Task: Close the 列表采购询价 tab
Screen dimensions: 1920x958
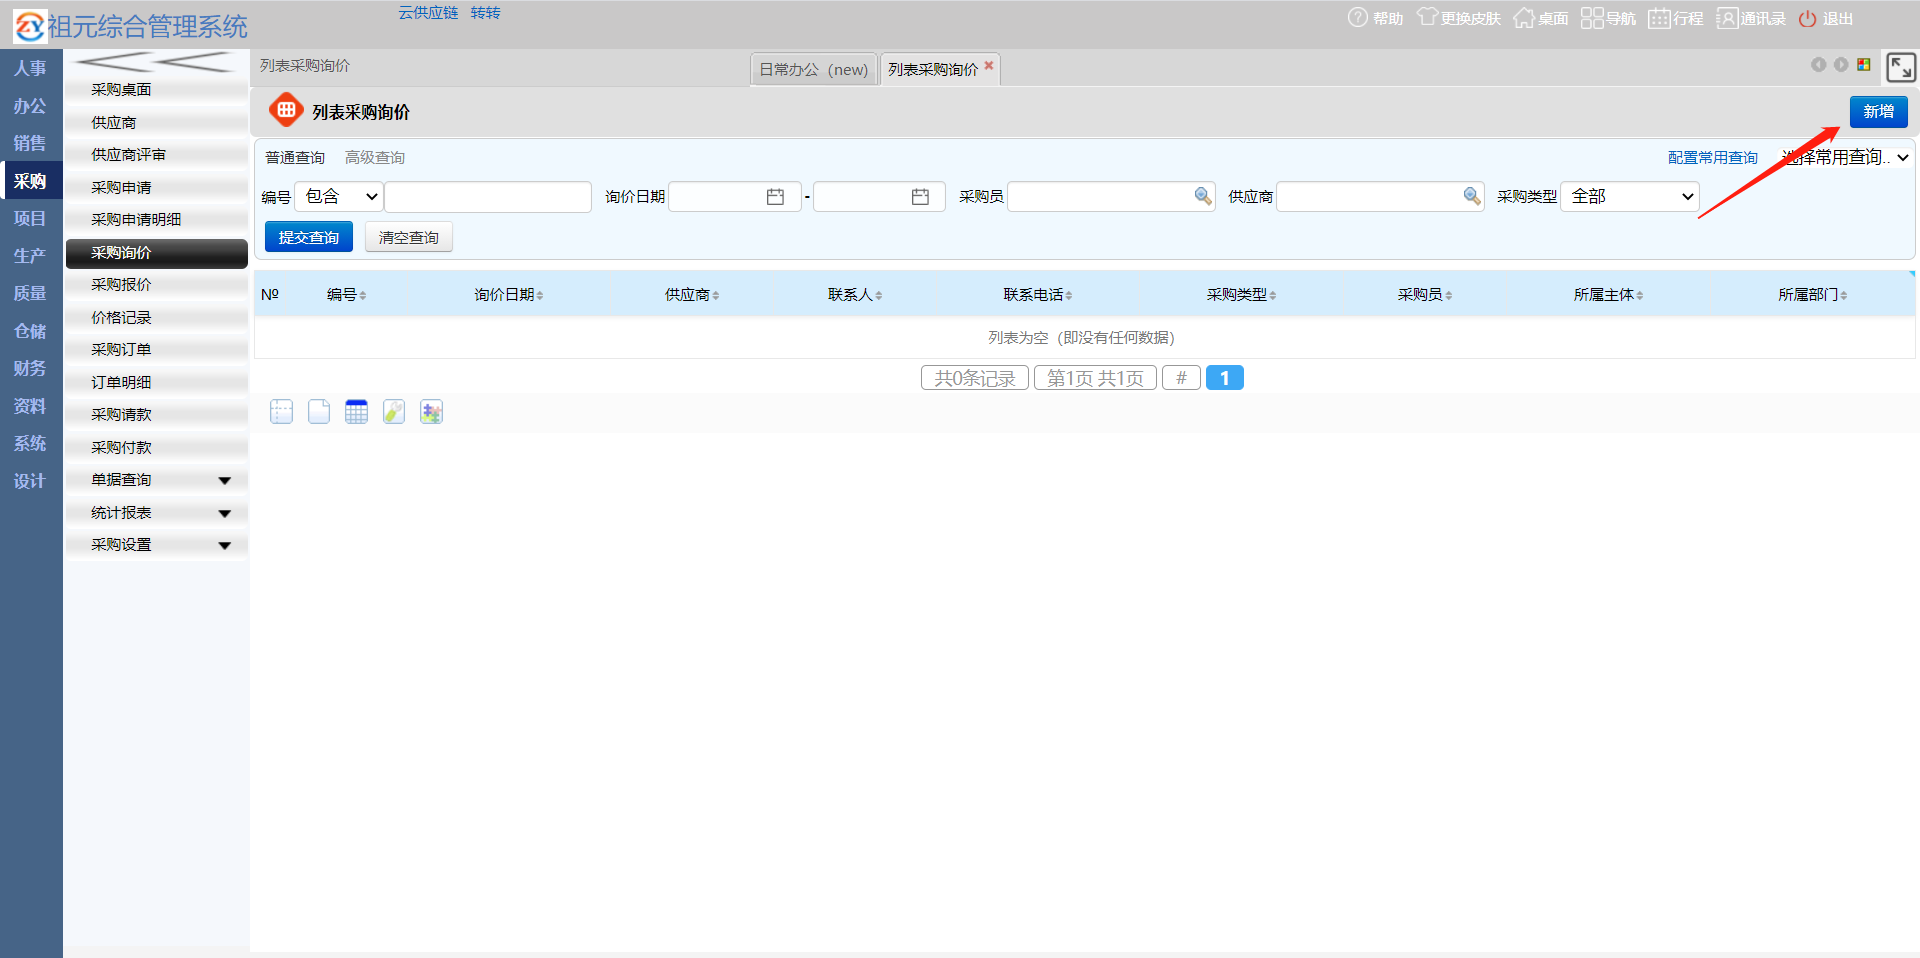Action: pyautogui.click(x=989, y=65)
